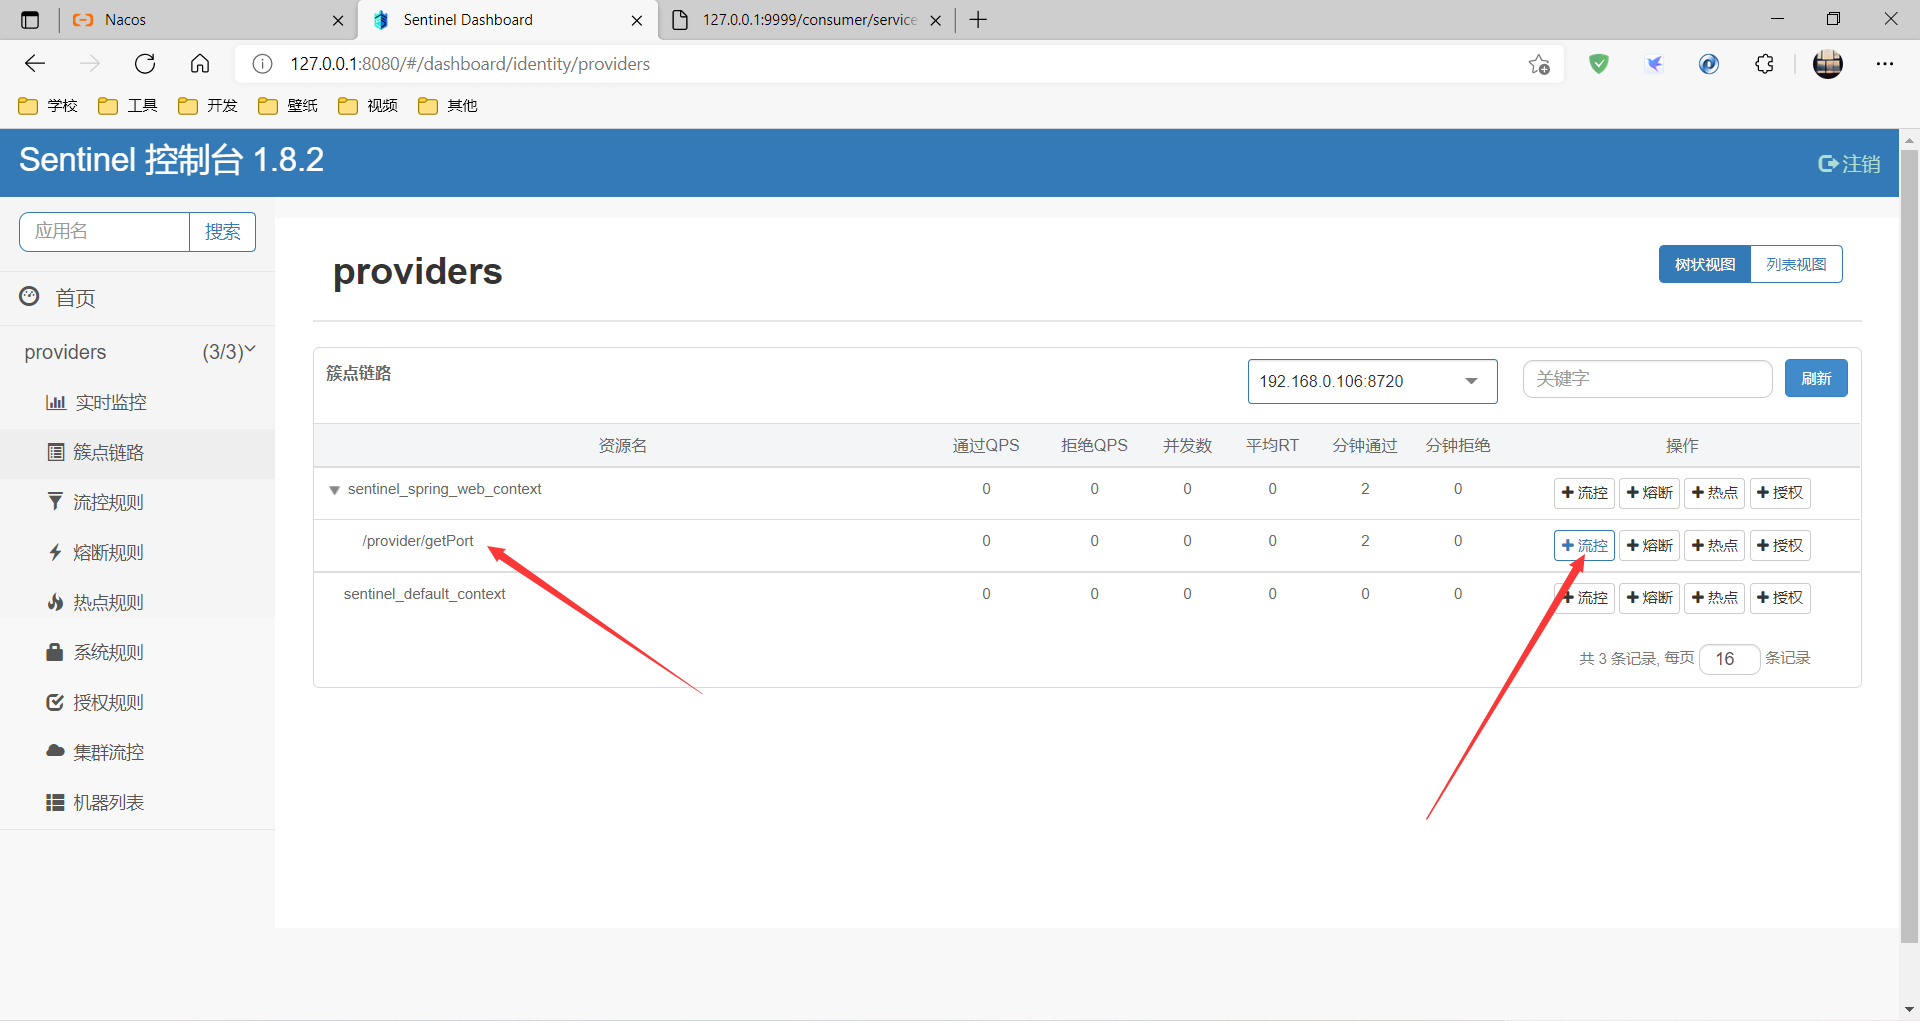Image resolution: width=1920 pixels, height=1021 pixels.
Task: Select 树状视图 tree view
Action: tap(1705, 264)
